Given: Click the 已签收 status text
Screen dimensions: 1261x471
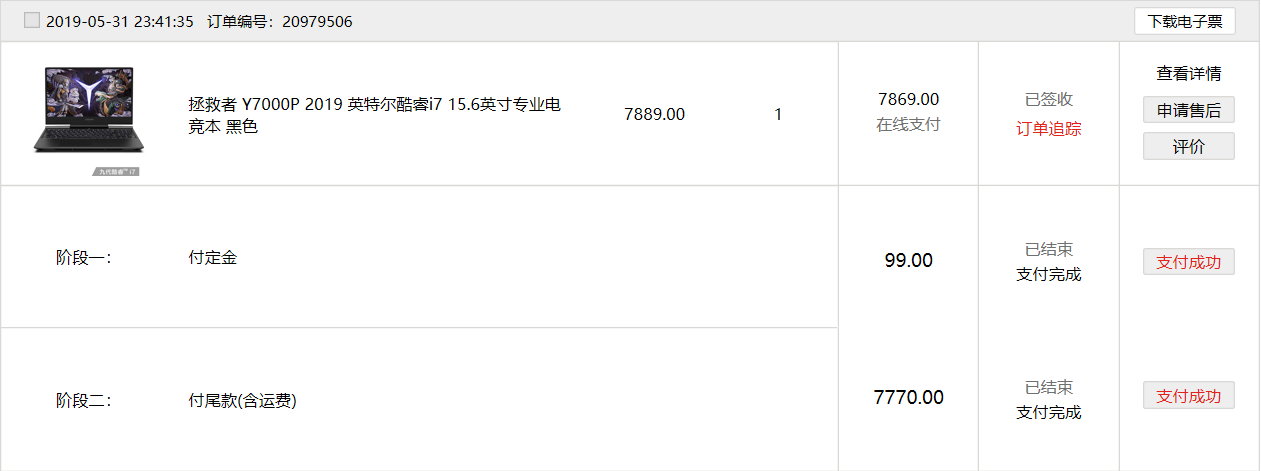Looking at the screenshot, I should (x=1049, y=99).
